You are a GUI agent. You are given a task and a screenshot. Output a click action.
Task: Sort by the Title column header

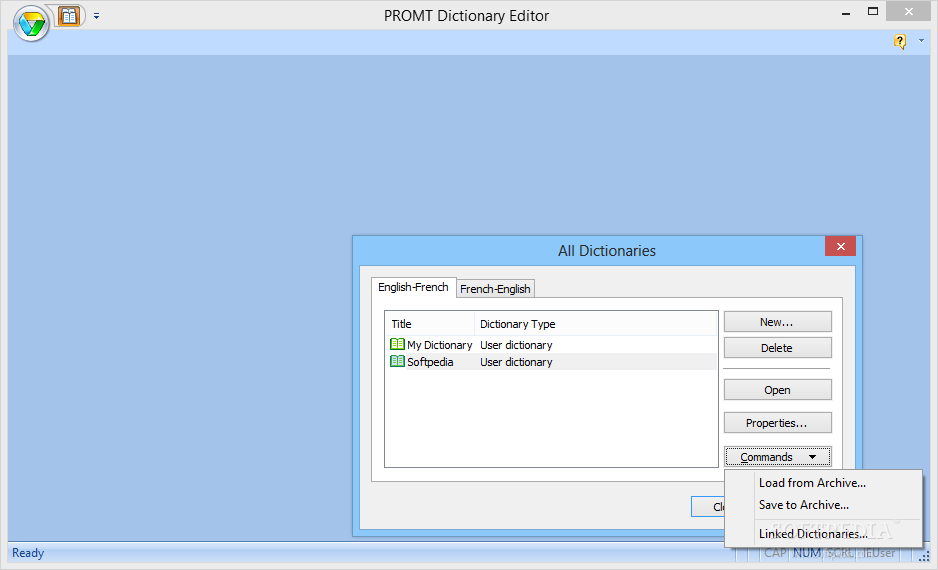tap(430, 324)
